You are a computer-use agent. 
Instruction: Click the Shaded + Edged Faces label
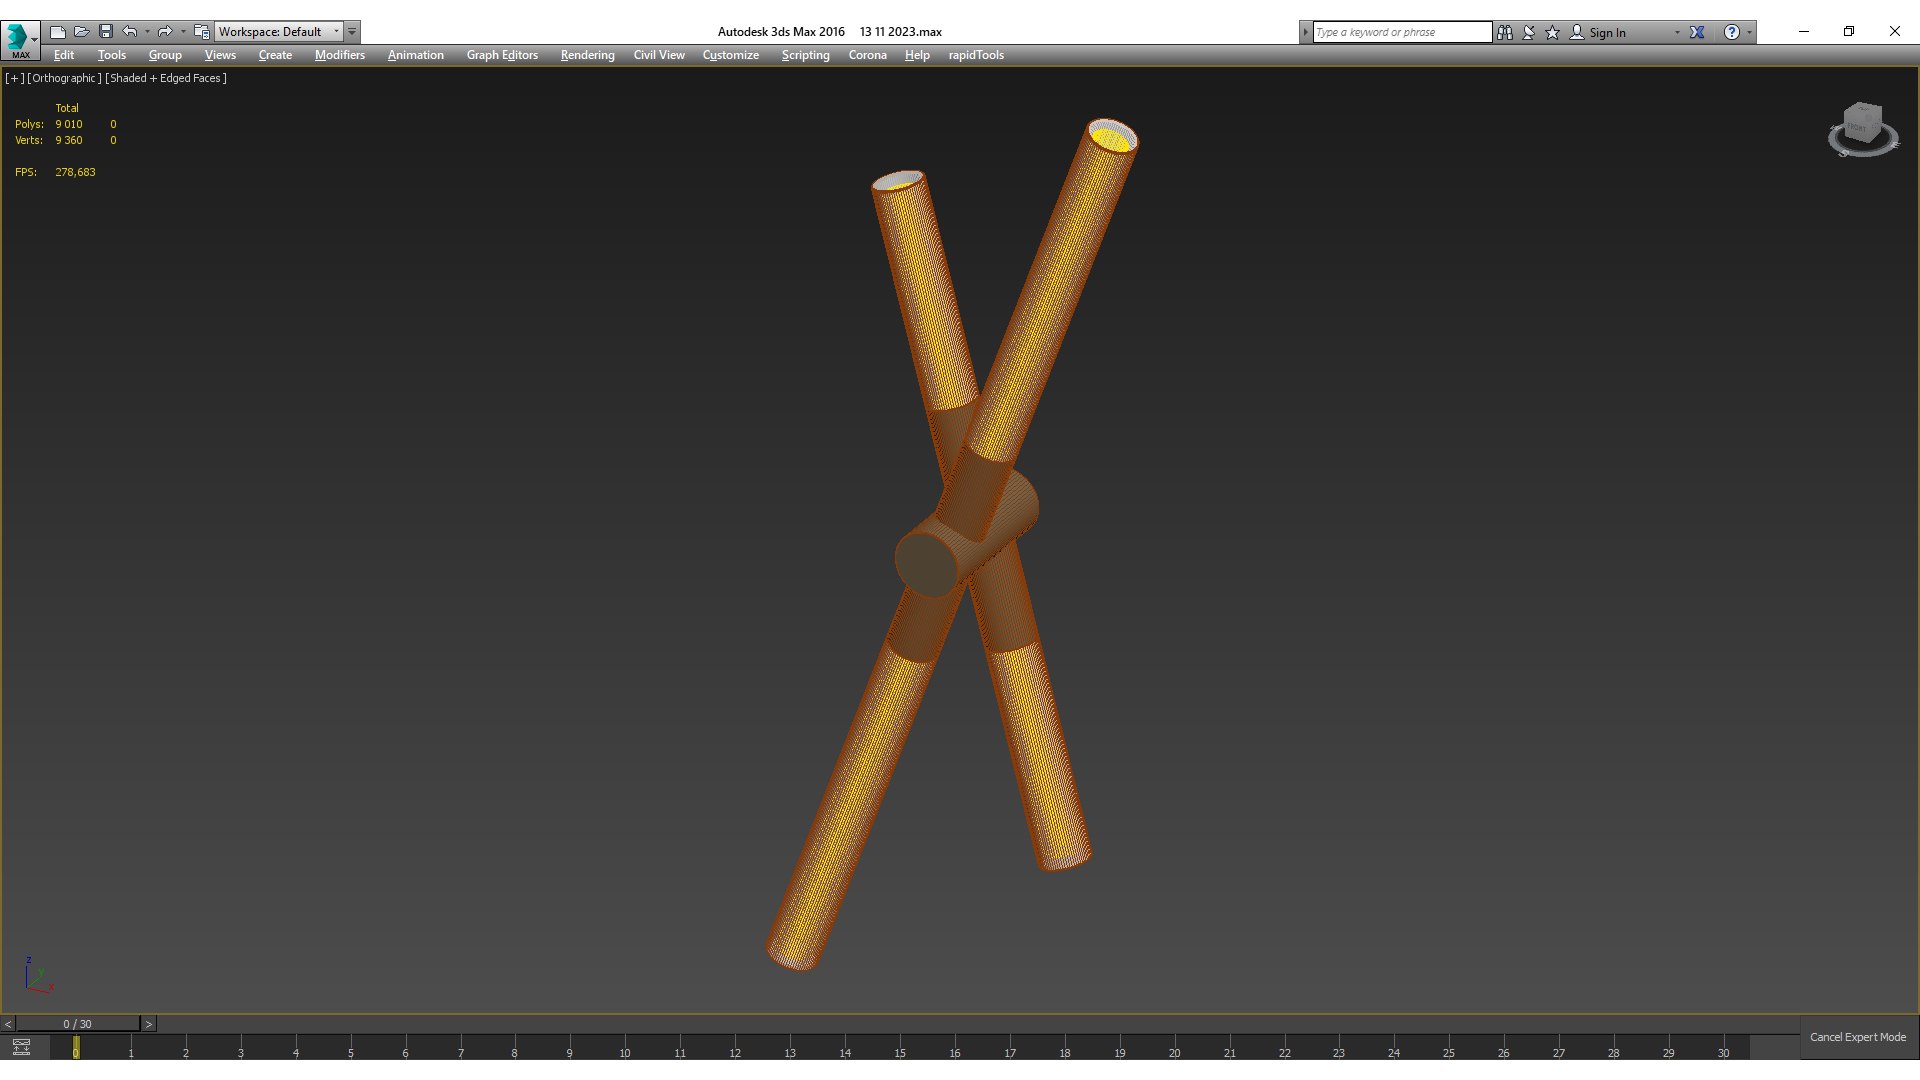(x=166, y=78)
